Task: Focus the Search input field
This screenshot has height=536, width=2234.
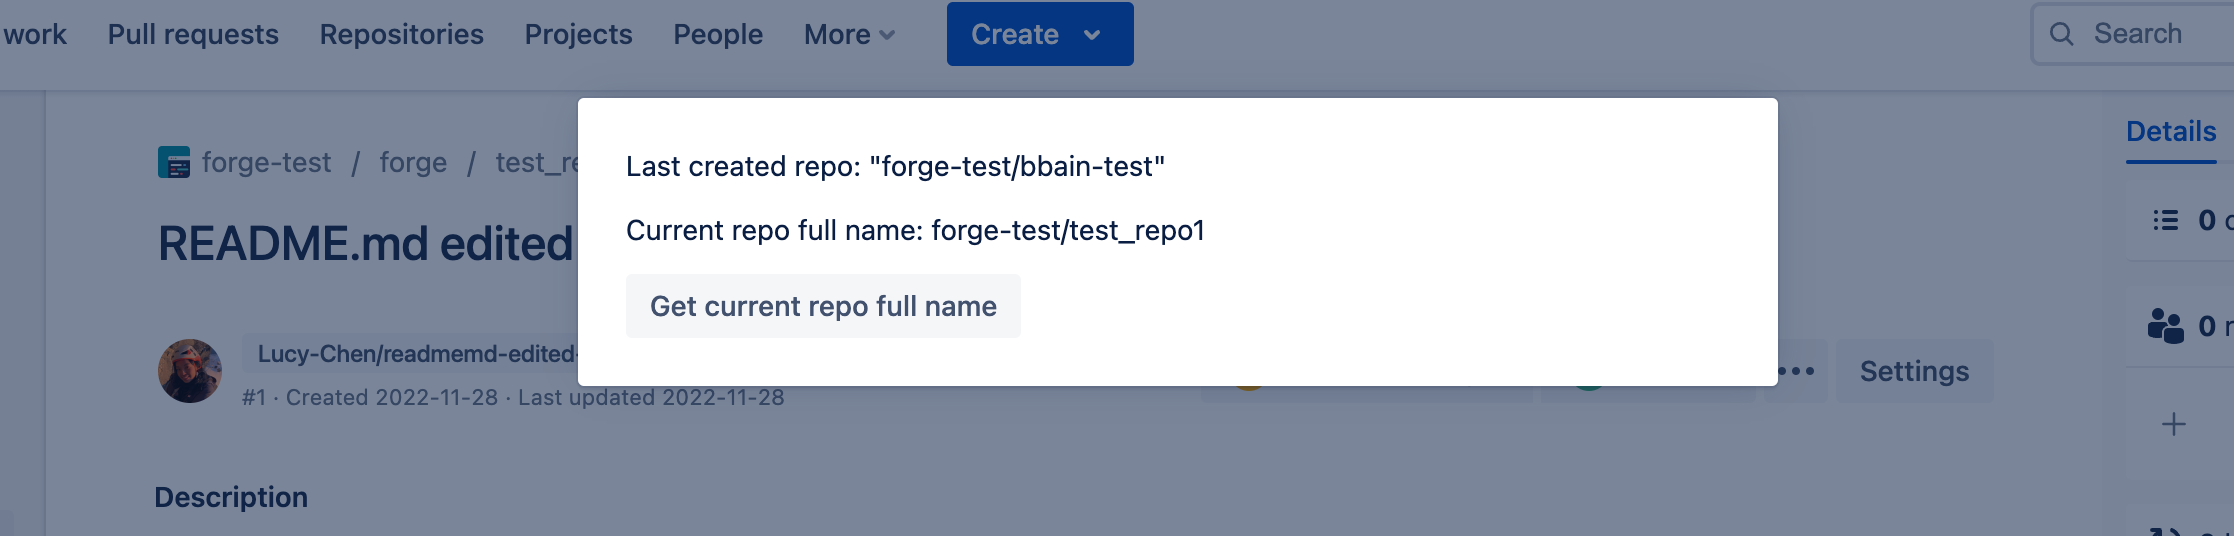Action: click(2150, 34)
